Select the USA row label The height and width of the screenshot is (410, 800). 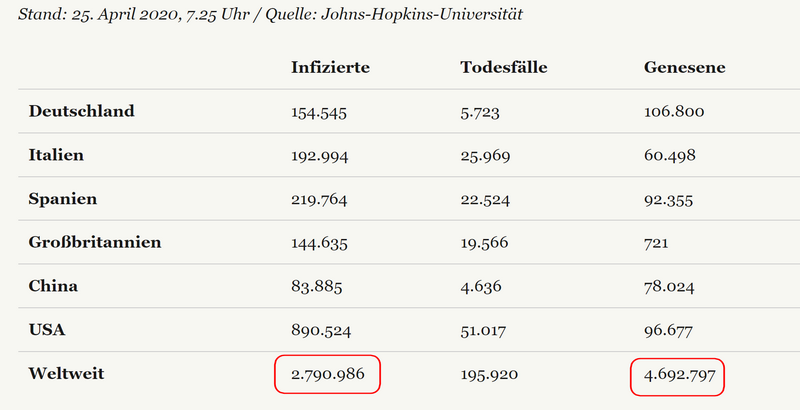pos(47,330)
